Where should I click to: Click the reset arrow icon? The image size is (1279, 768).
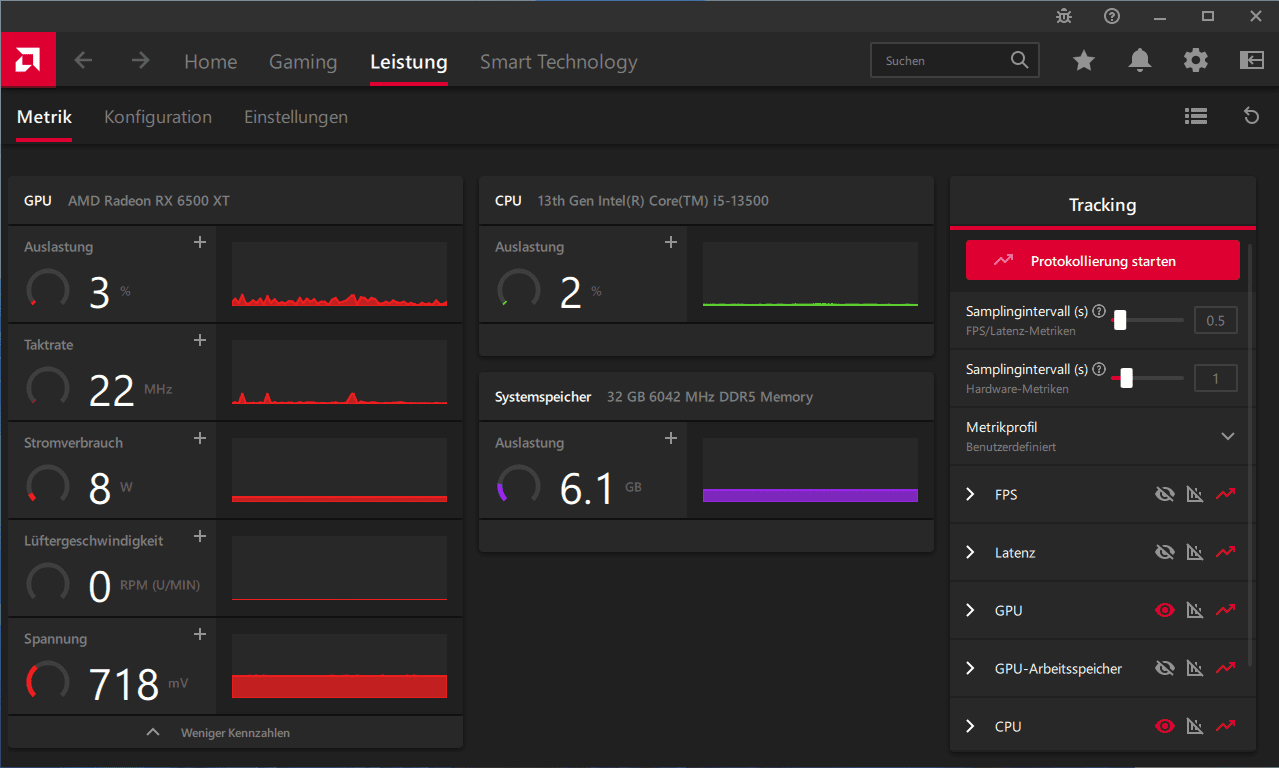(1251, 116)
